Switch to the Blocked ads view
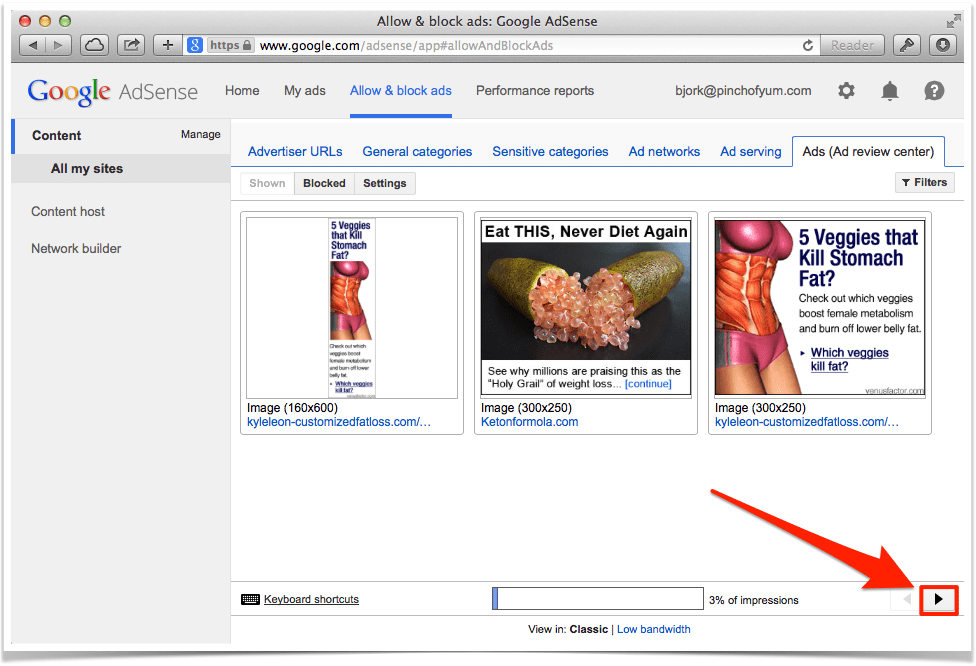This screenshot has width=976, height=666. pos(323,183)
